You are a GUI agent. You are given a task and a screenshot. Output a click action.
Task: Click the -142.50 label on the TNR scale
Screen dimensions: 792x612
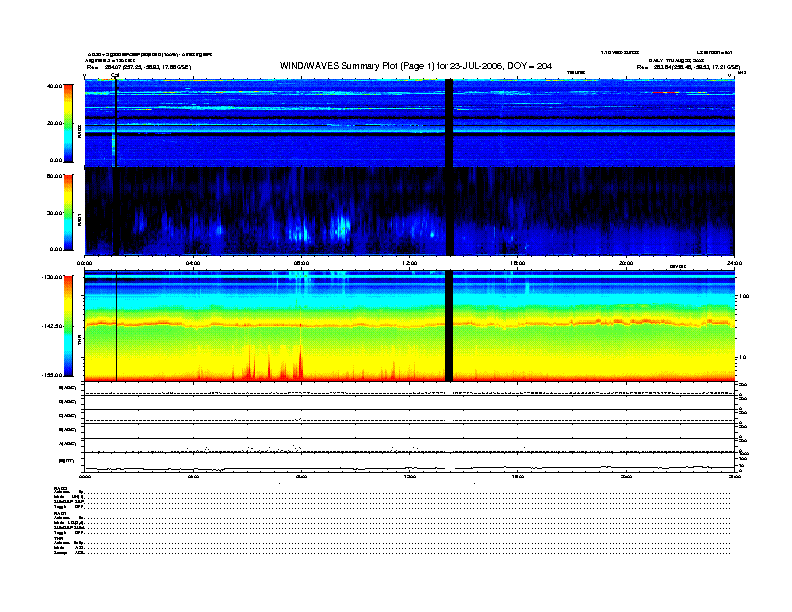coord(53,326)
